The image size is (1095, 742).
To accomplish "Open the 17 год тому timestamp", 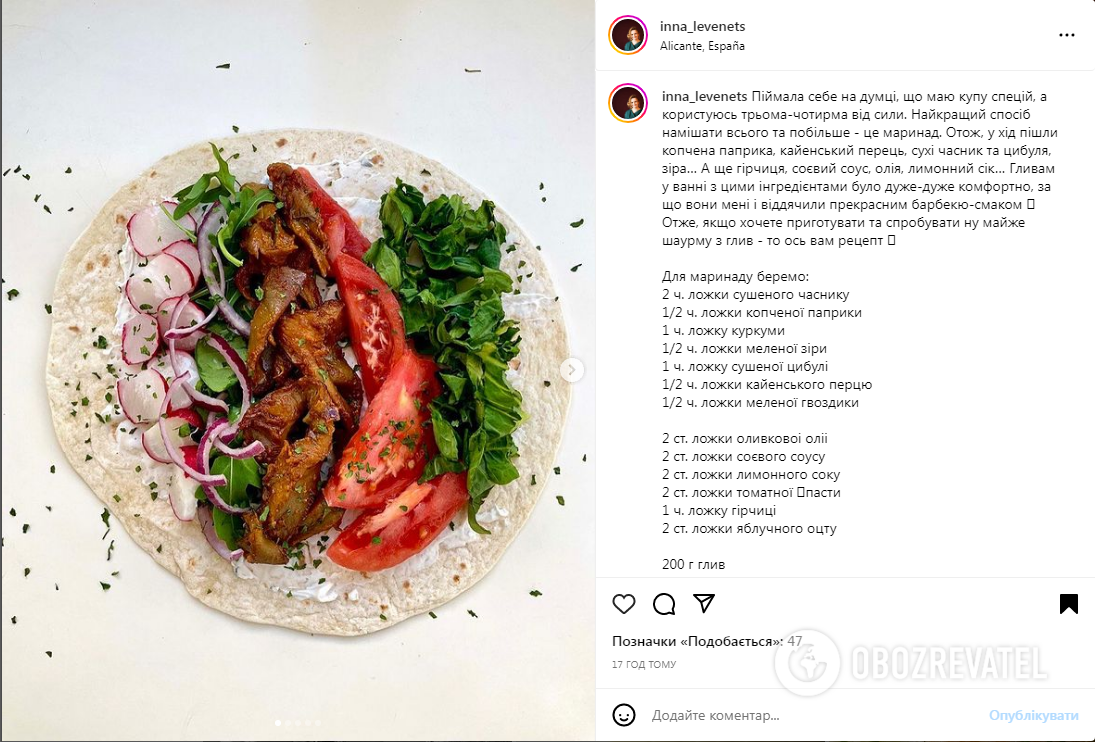I will coord(644,665).
